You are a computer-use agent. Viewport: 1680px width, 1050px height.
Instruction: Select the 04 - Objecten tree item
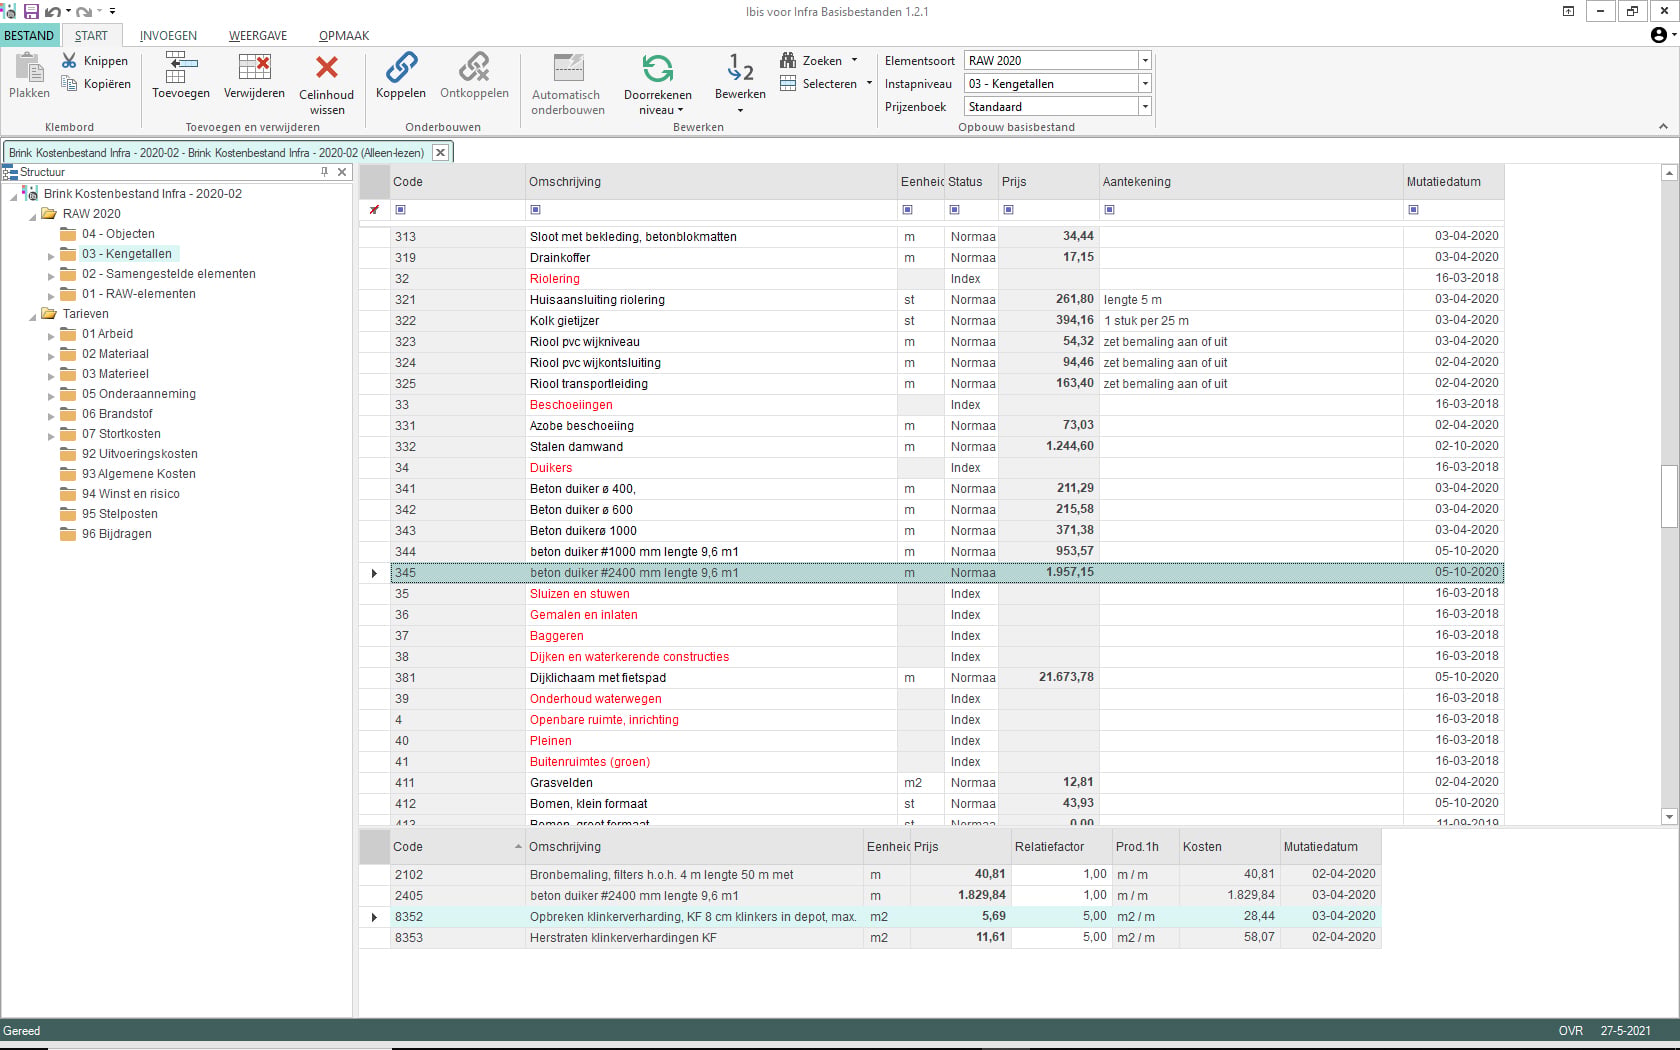(x=118, y=234)
